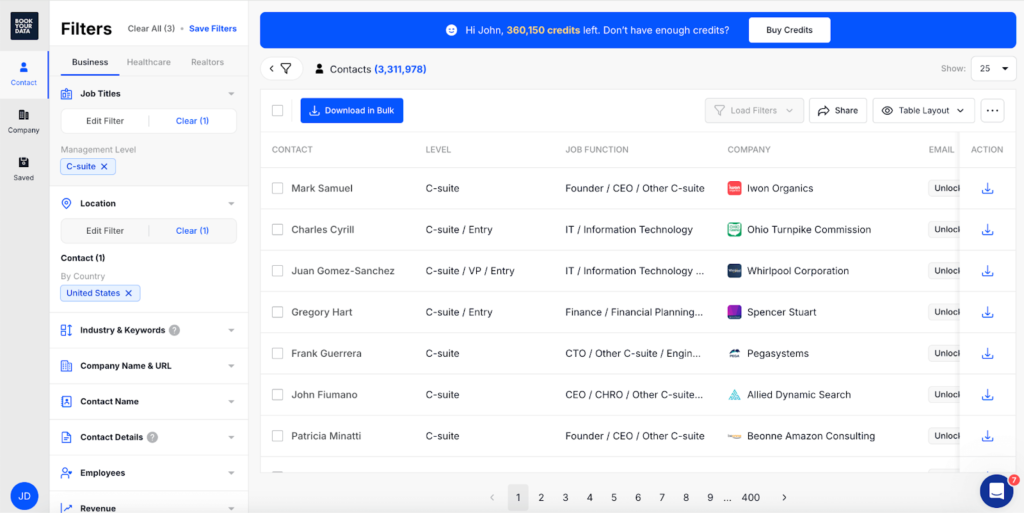Open the Show 25 rows dropdown
Screen dimensions: 1024x513
(993, 69)
